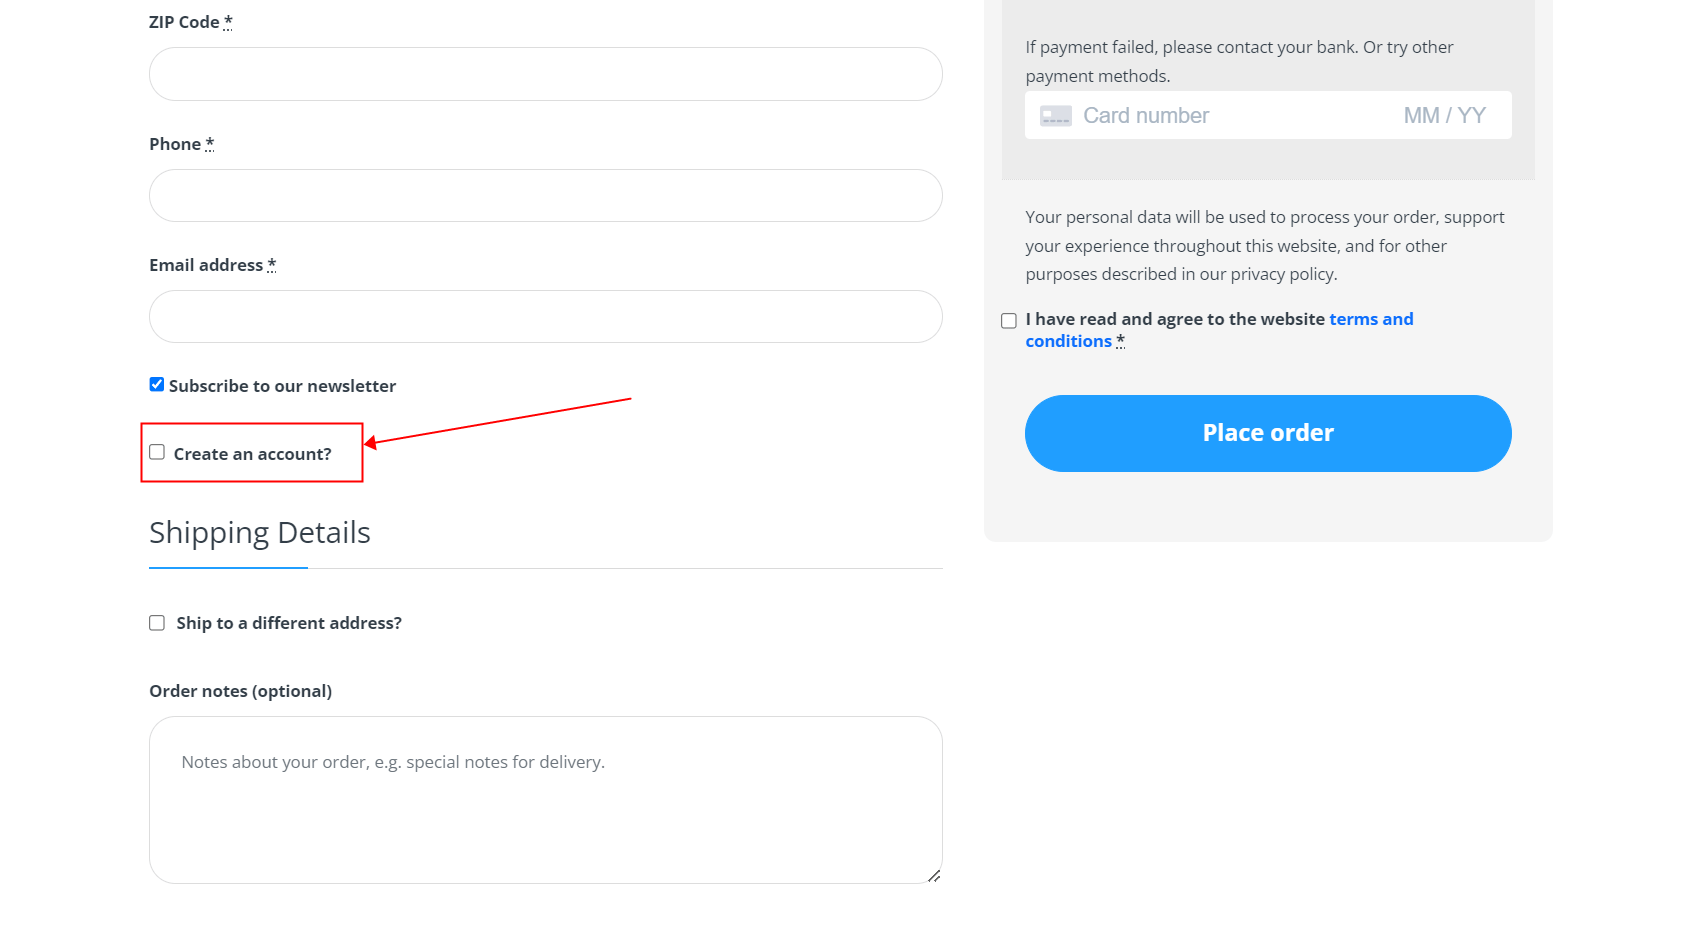Viewport: 1707px width, 930px height.
Task: Enable the Ship to a different address checkbox
Action: point(157,623)
